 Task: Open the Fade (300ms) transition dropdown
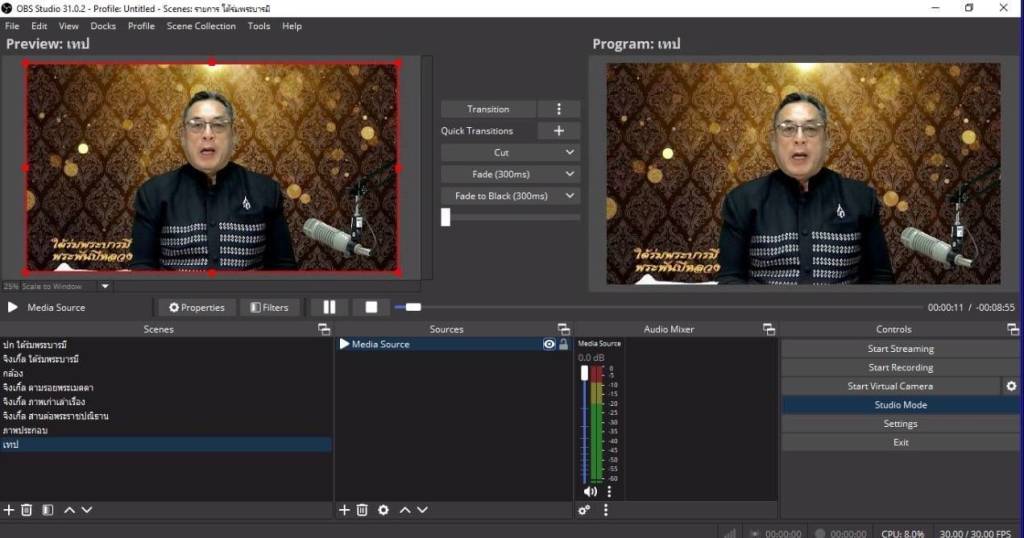click(570, 175)
